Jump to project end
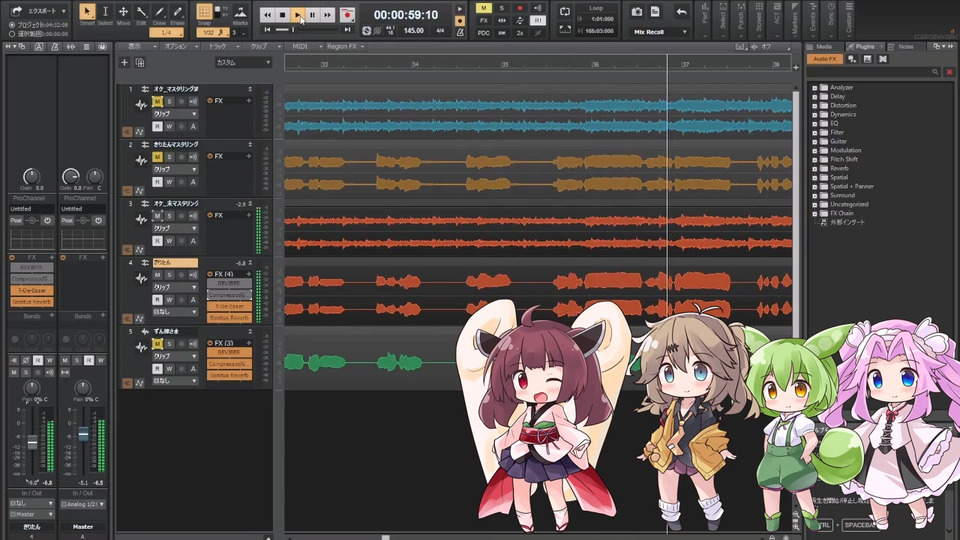960x540 pixels. coord(347,29)
